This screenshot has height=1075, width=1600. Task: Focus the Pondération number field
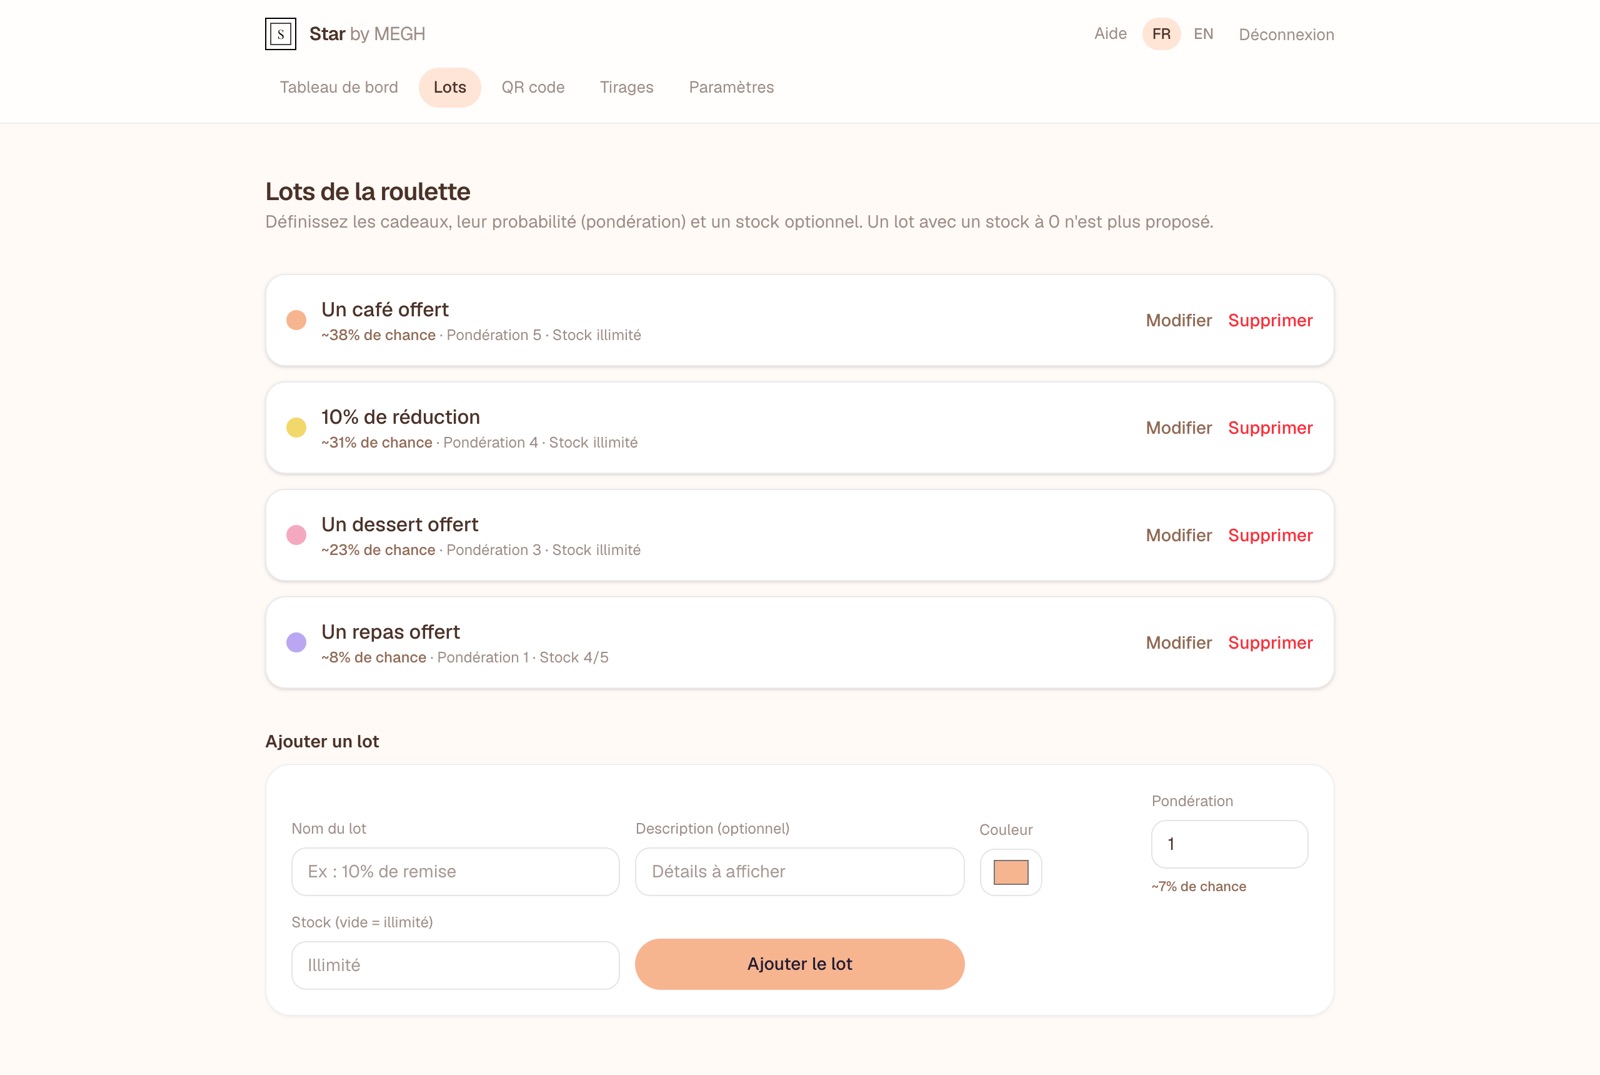coord(1229,844)
